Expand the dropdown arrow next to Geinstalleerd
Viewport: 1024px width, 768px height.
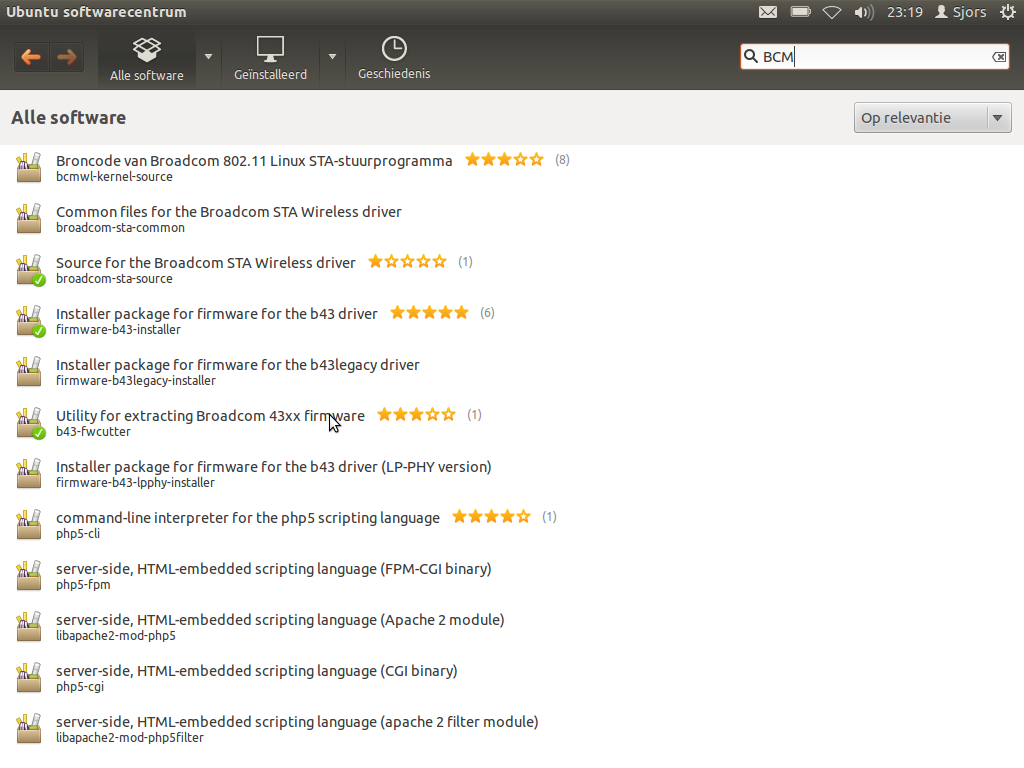pos(333,57)
